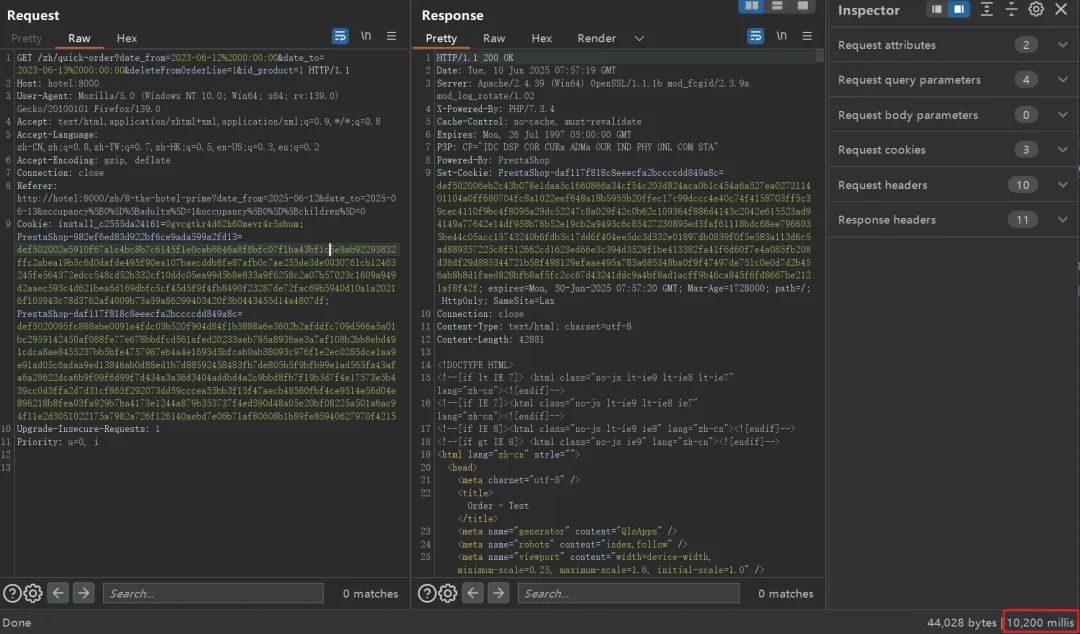
Task: Focus the Response panel search field
Action: 628,593
